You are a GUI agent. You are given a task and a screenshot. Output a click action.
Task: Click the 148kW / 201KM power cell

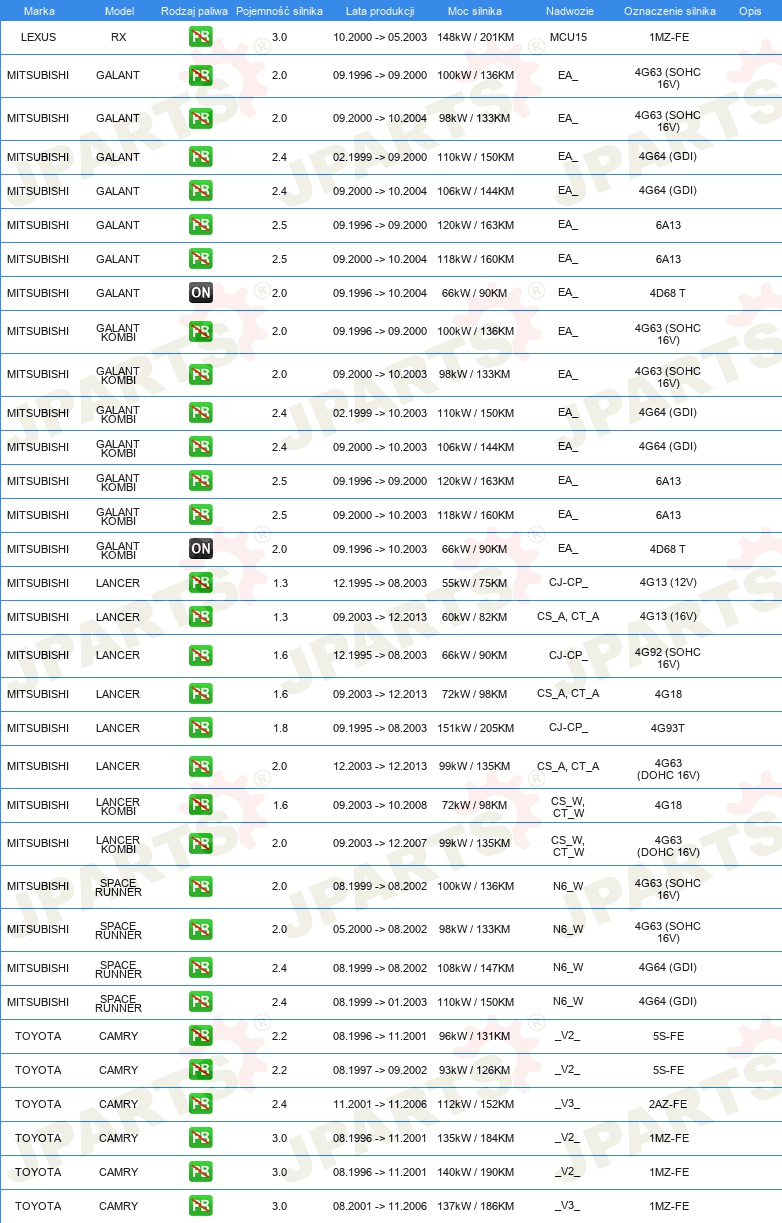tap(476, 37)
